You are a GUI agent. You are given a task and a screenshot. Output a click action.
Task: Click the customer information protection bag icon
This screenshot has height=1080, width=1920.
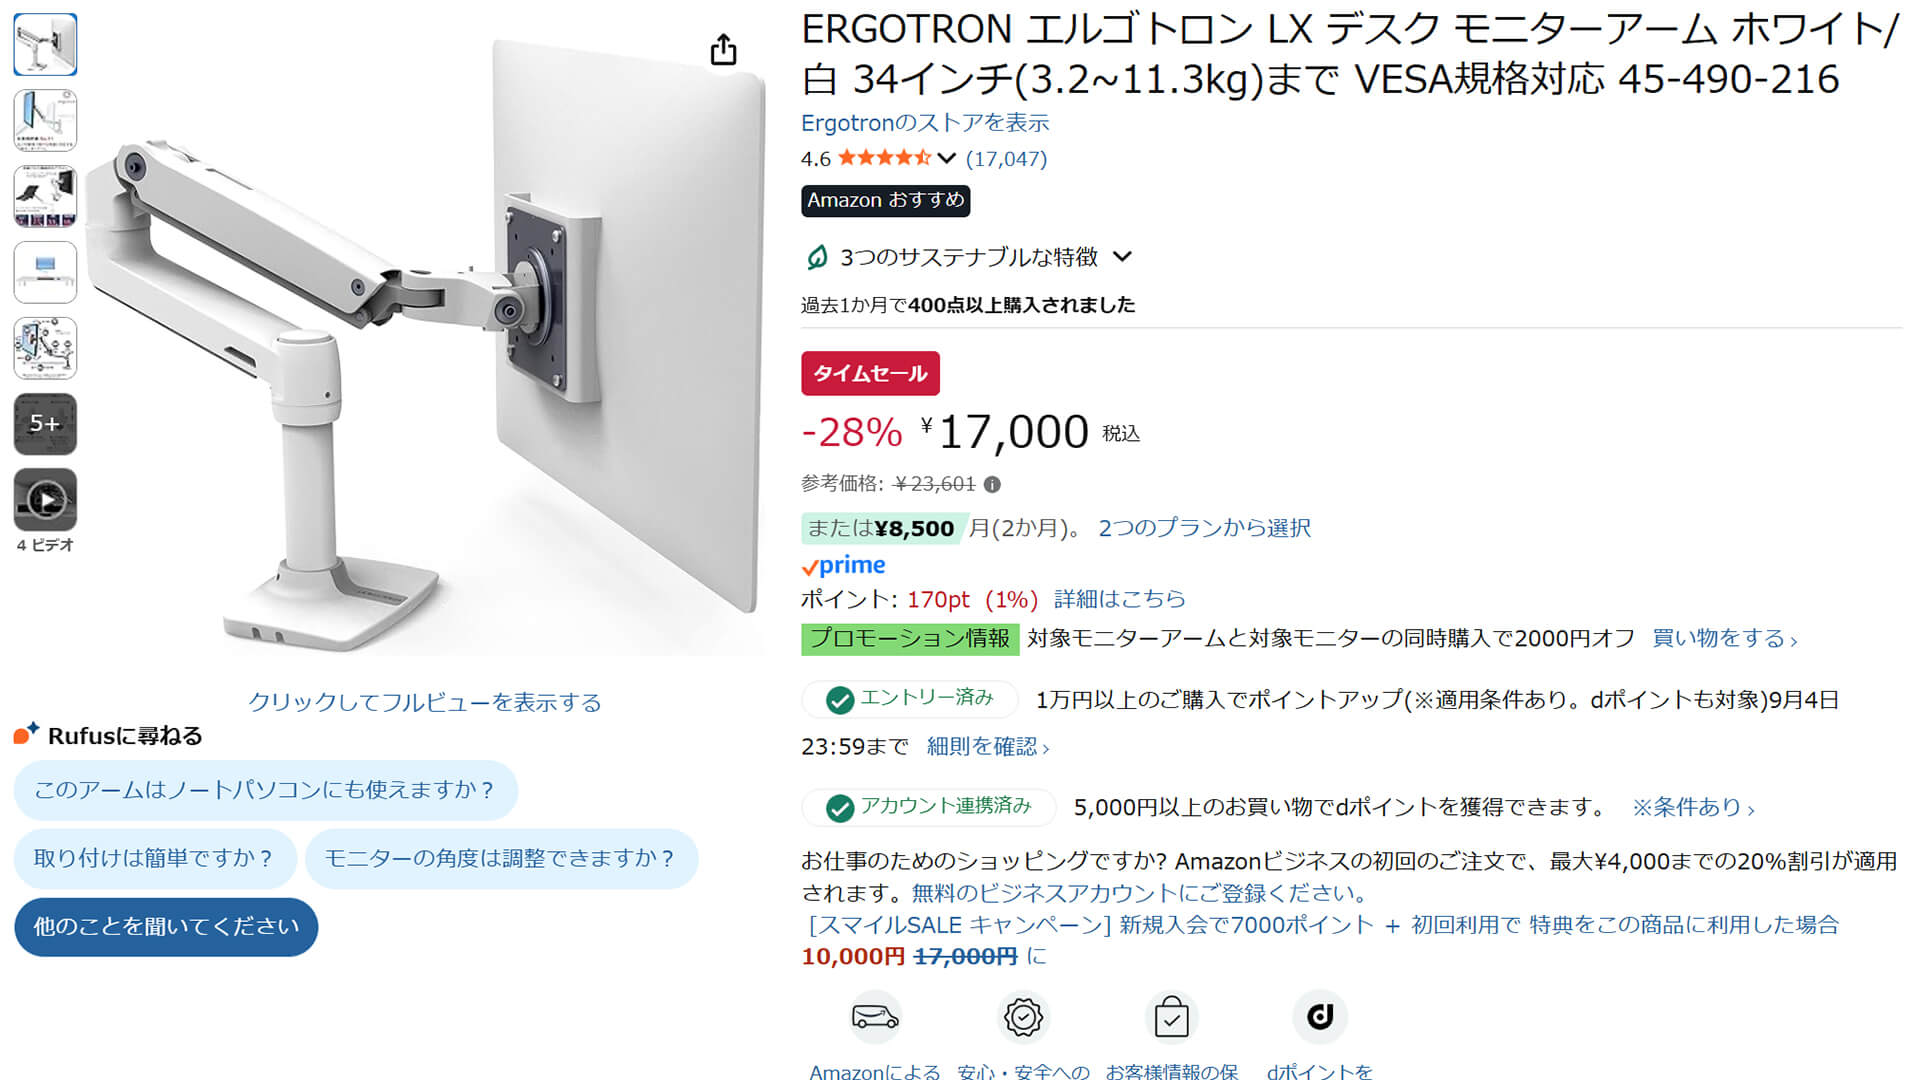pyautogui.click(x=1171, y=1018)
